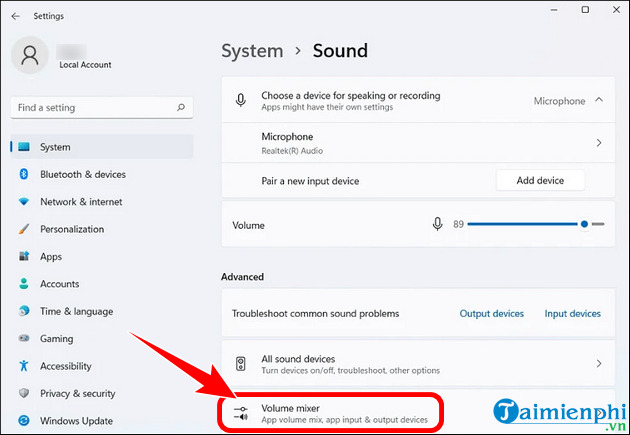Click the Time & language globe icon
This screenshot has height=435, width=630.
(24, 311)
